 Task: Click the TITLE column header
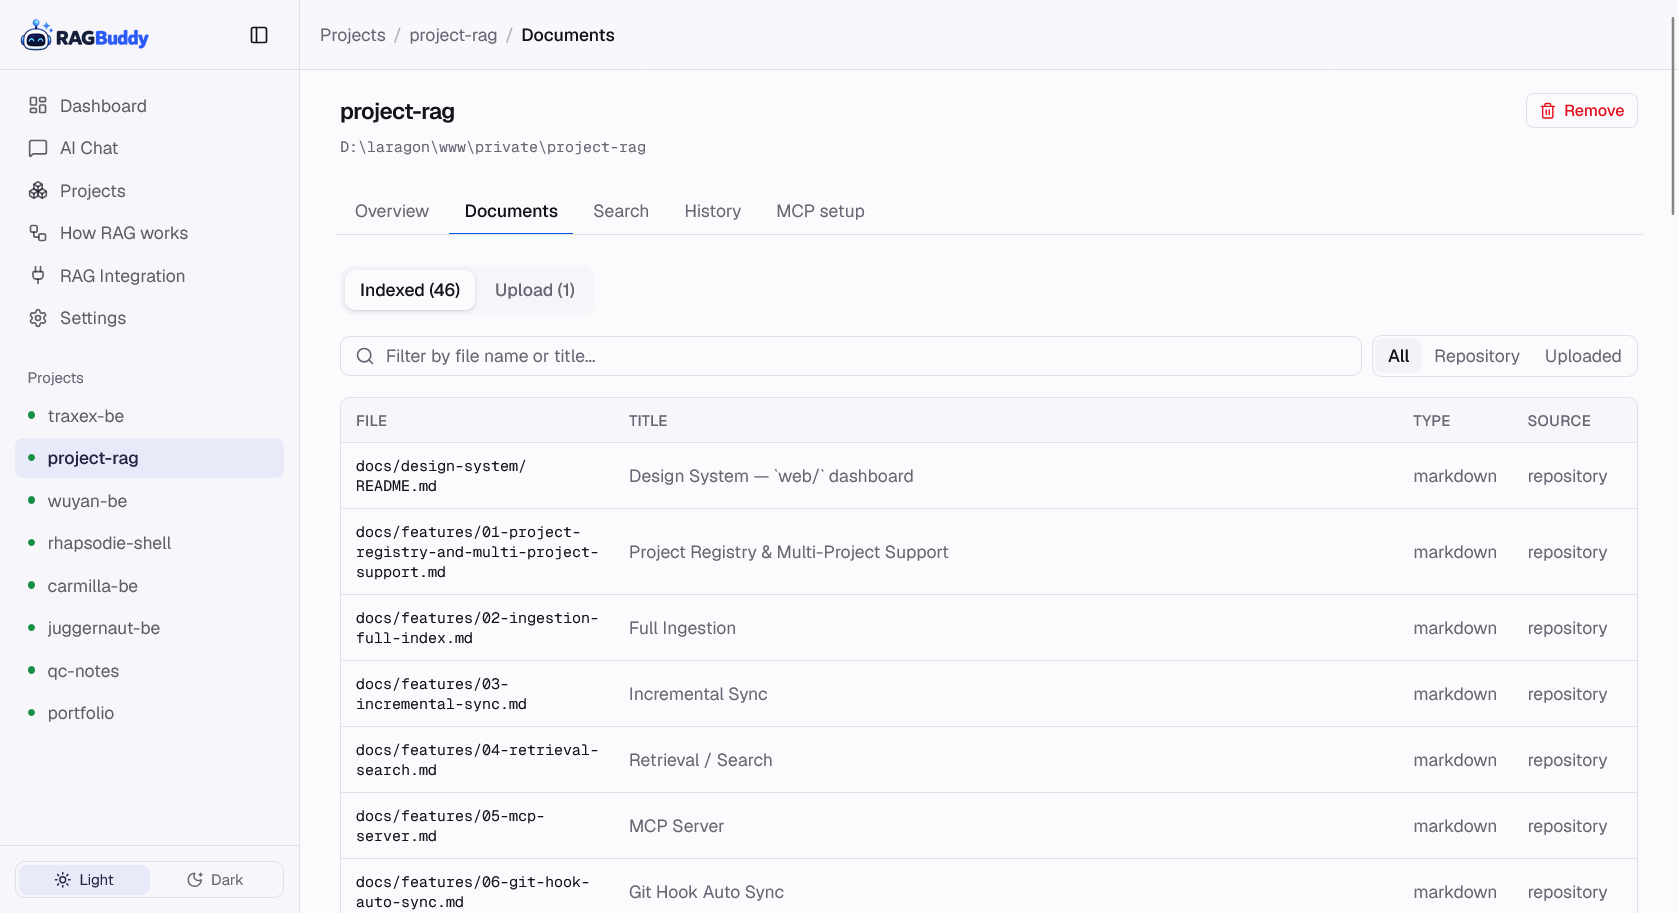pyautogui.click(x=648, y=421)
